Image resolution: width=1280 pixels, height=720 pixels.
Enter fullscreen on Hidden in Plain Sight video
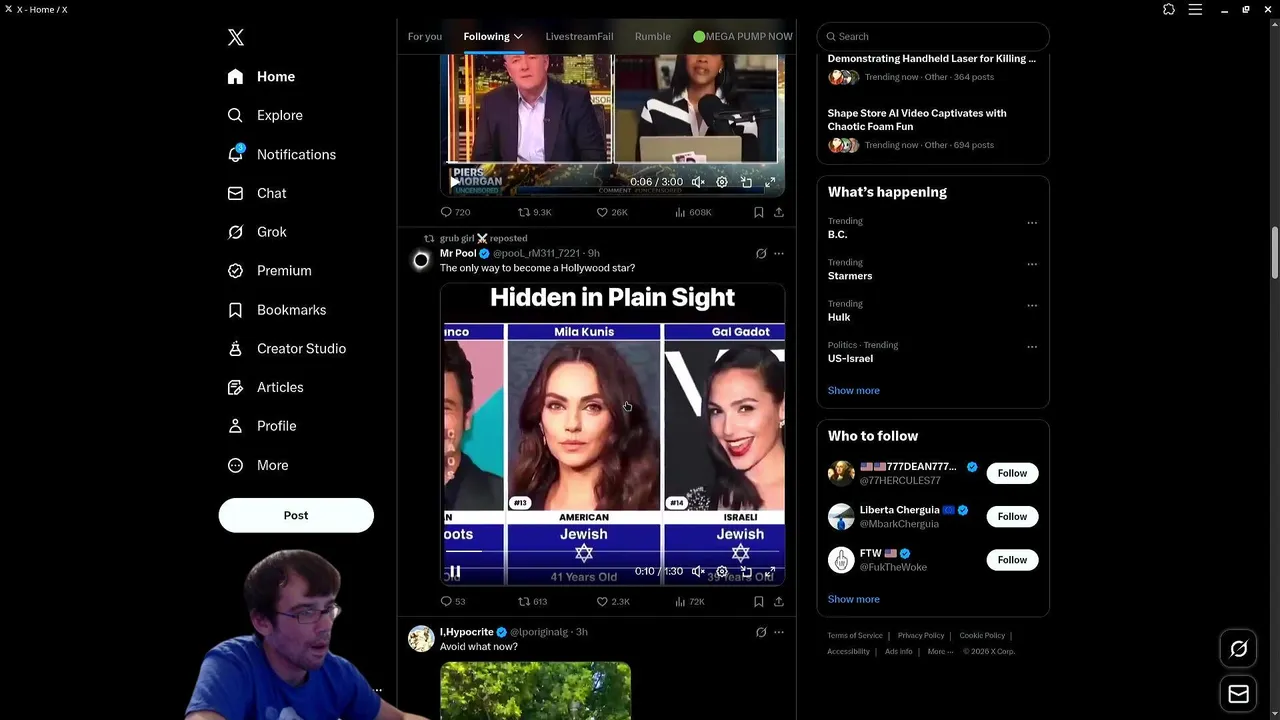(x=770, y=571)
